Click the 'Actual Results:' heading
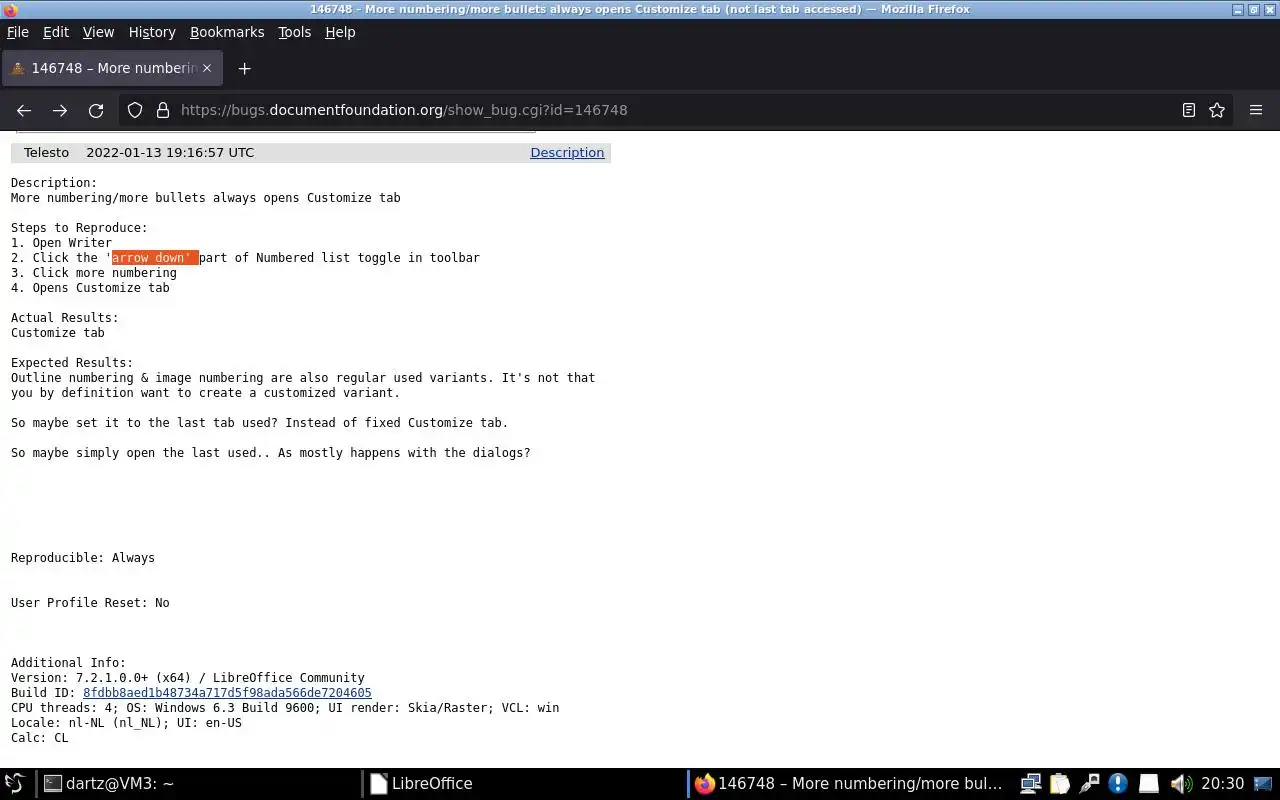Viewport: 1280px width, 800px height. point(65,318)
